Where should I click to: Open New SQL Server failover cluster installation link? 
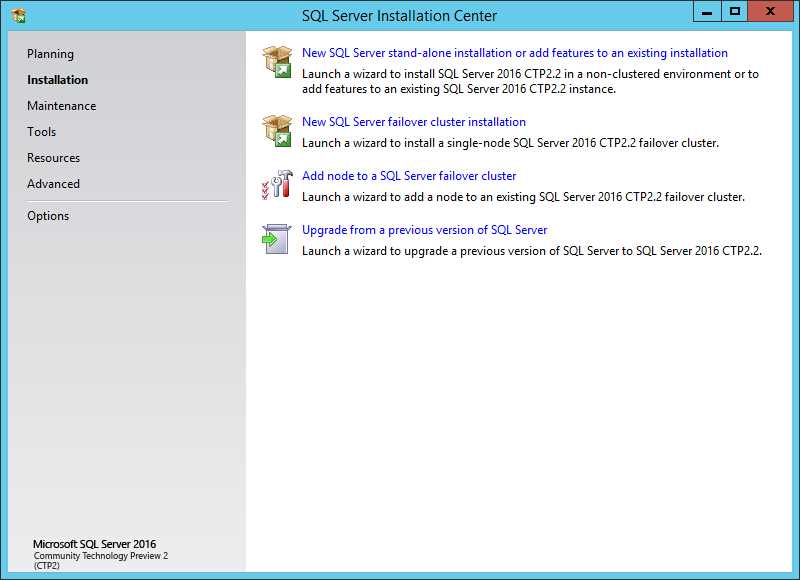(414, 122)
